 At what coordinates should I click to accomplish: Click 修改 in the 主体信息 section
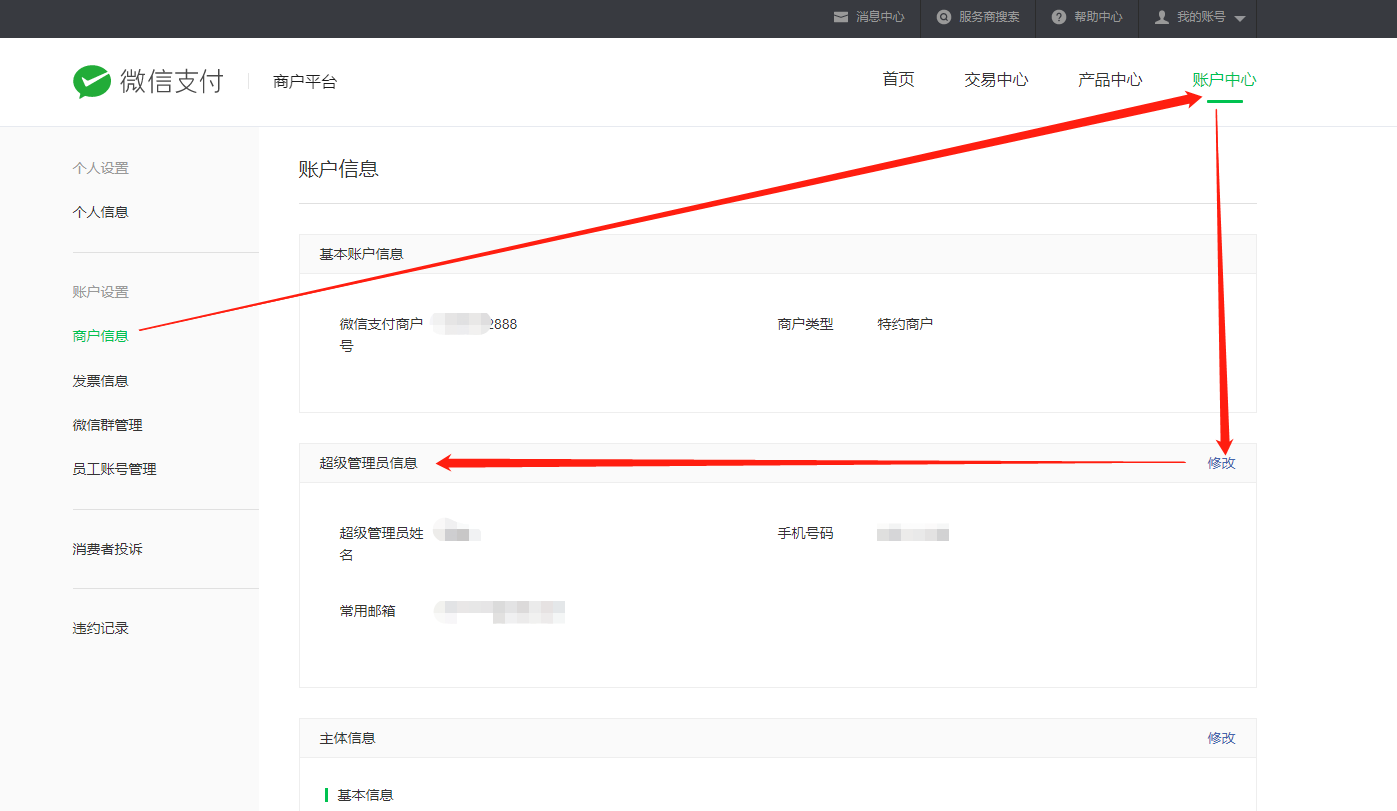click(x=1221, y=738)
